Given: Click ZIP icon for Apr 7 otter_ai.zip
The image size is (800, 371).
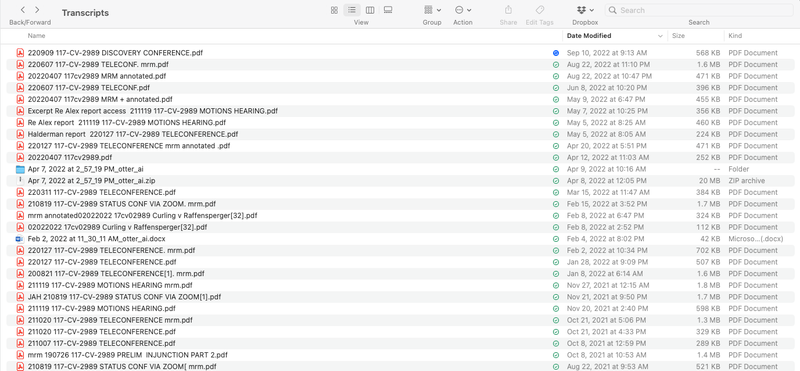Looking at the screenshot, I should tap(20, 181).
